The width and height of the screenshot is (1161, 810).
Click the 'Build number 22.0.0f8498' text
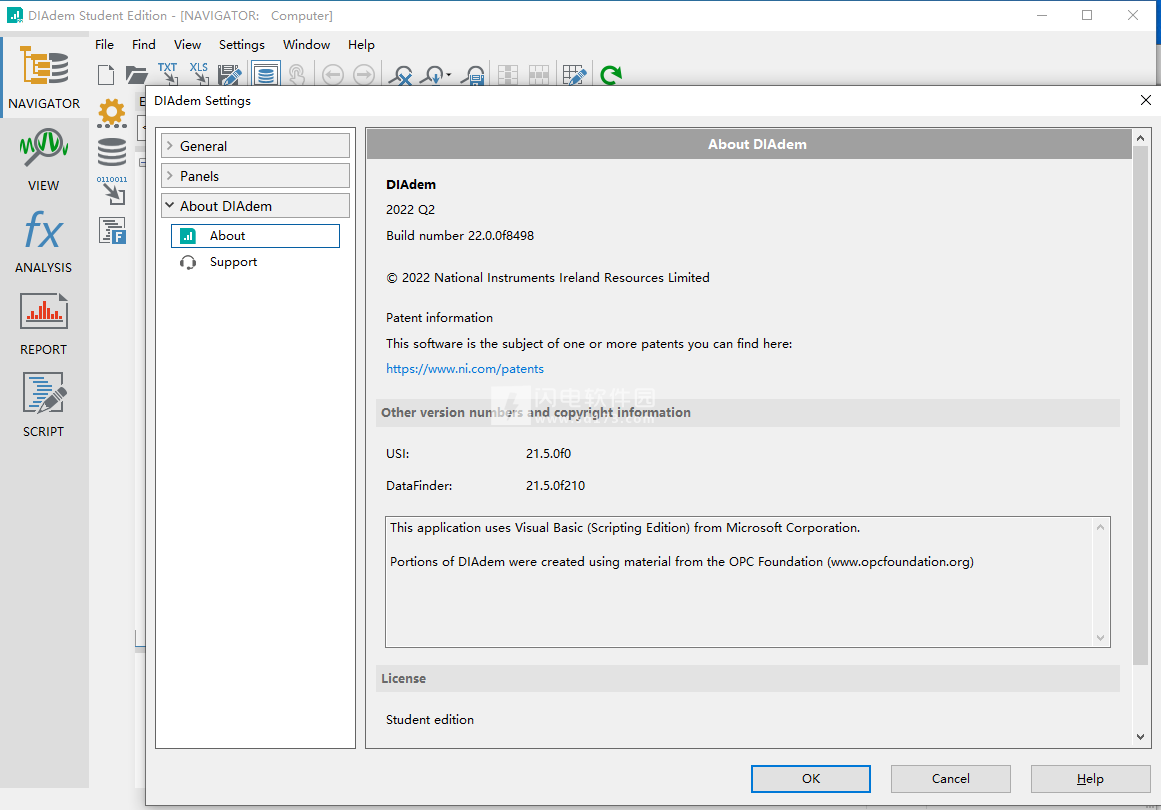(460, 235)
